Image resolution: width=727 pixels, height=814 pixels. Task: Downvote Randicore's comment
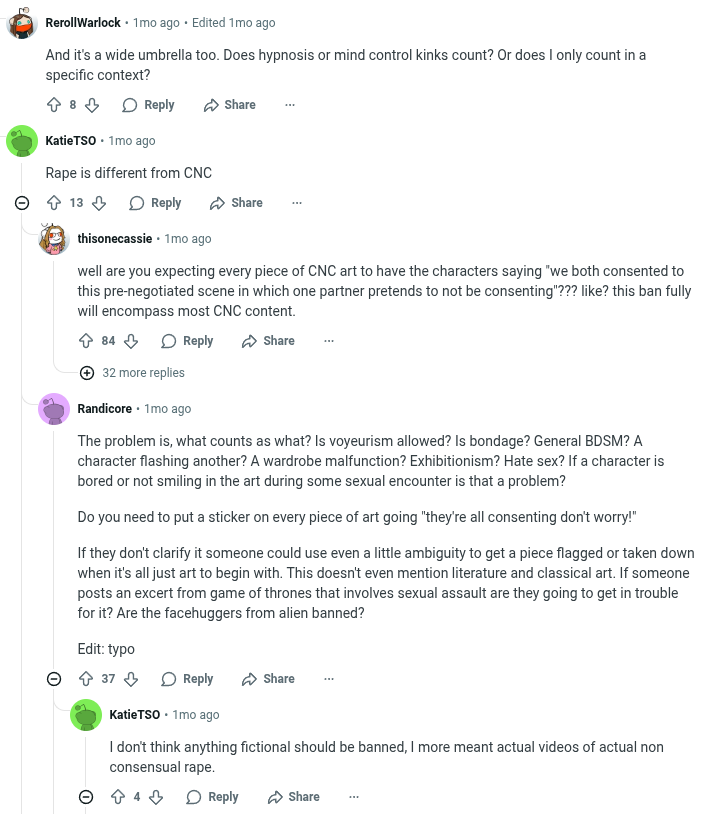tap(131, 679)
